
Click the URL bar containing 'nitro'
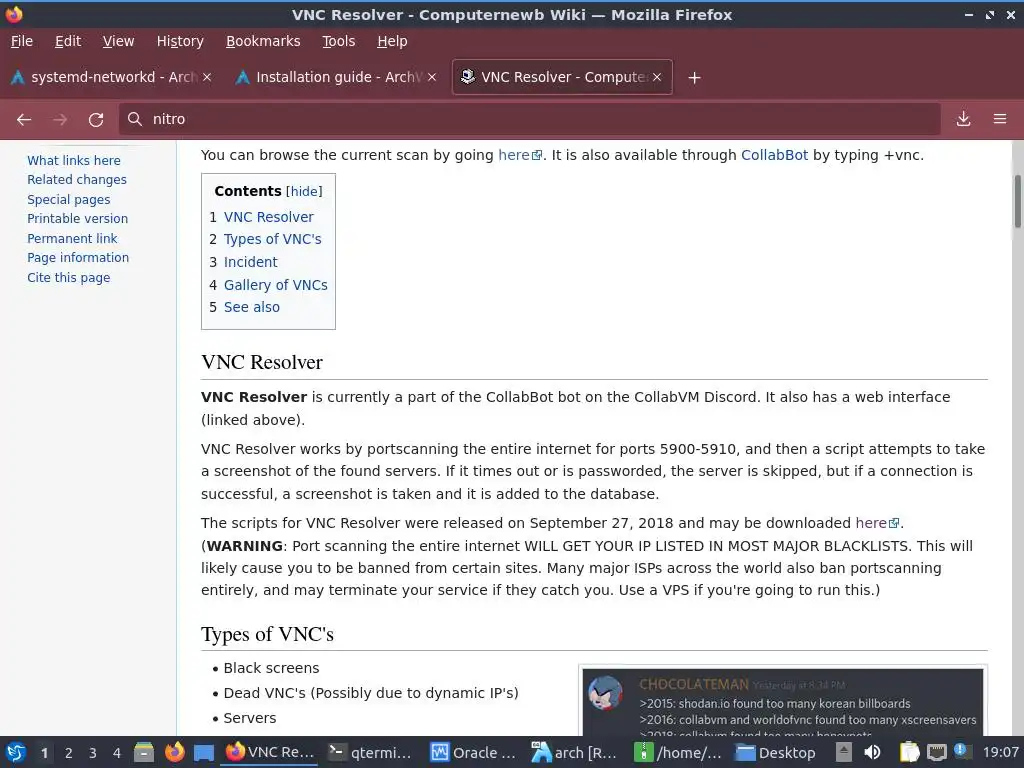(x=530, y=119)
